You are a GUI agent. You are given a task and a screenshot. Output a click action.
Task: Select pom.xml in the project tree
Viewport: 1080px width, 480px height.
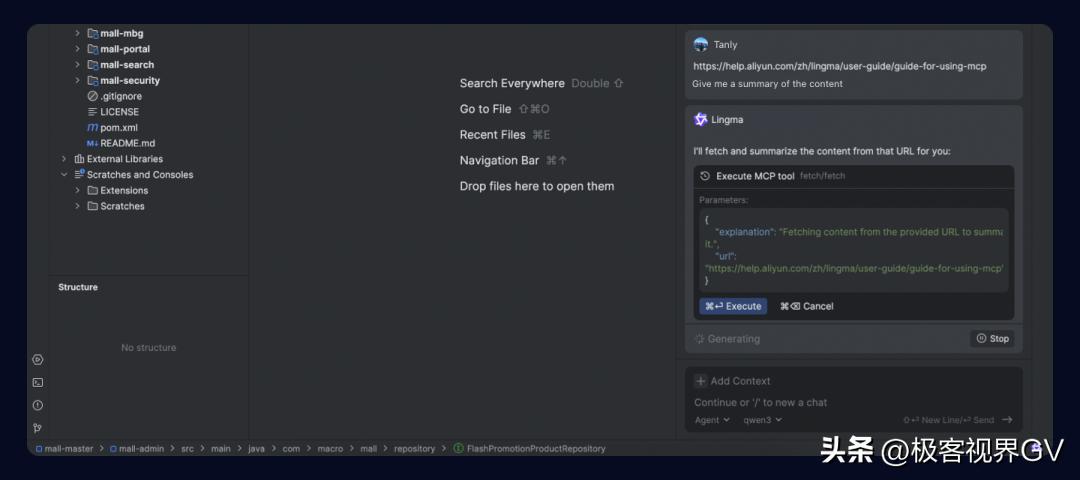[x=118, y=128]
